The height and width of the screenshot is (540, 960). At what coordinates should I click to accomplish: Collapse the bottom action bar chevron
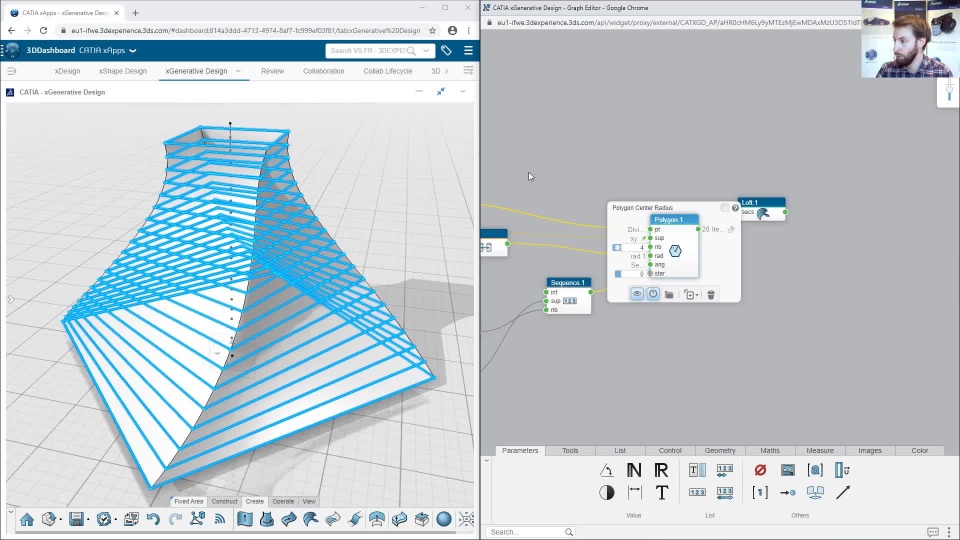[10, 511]
